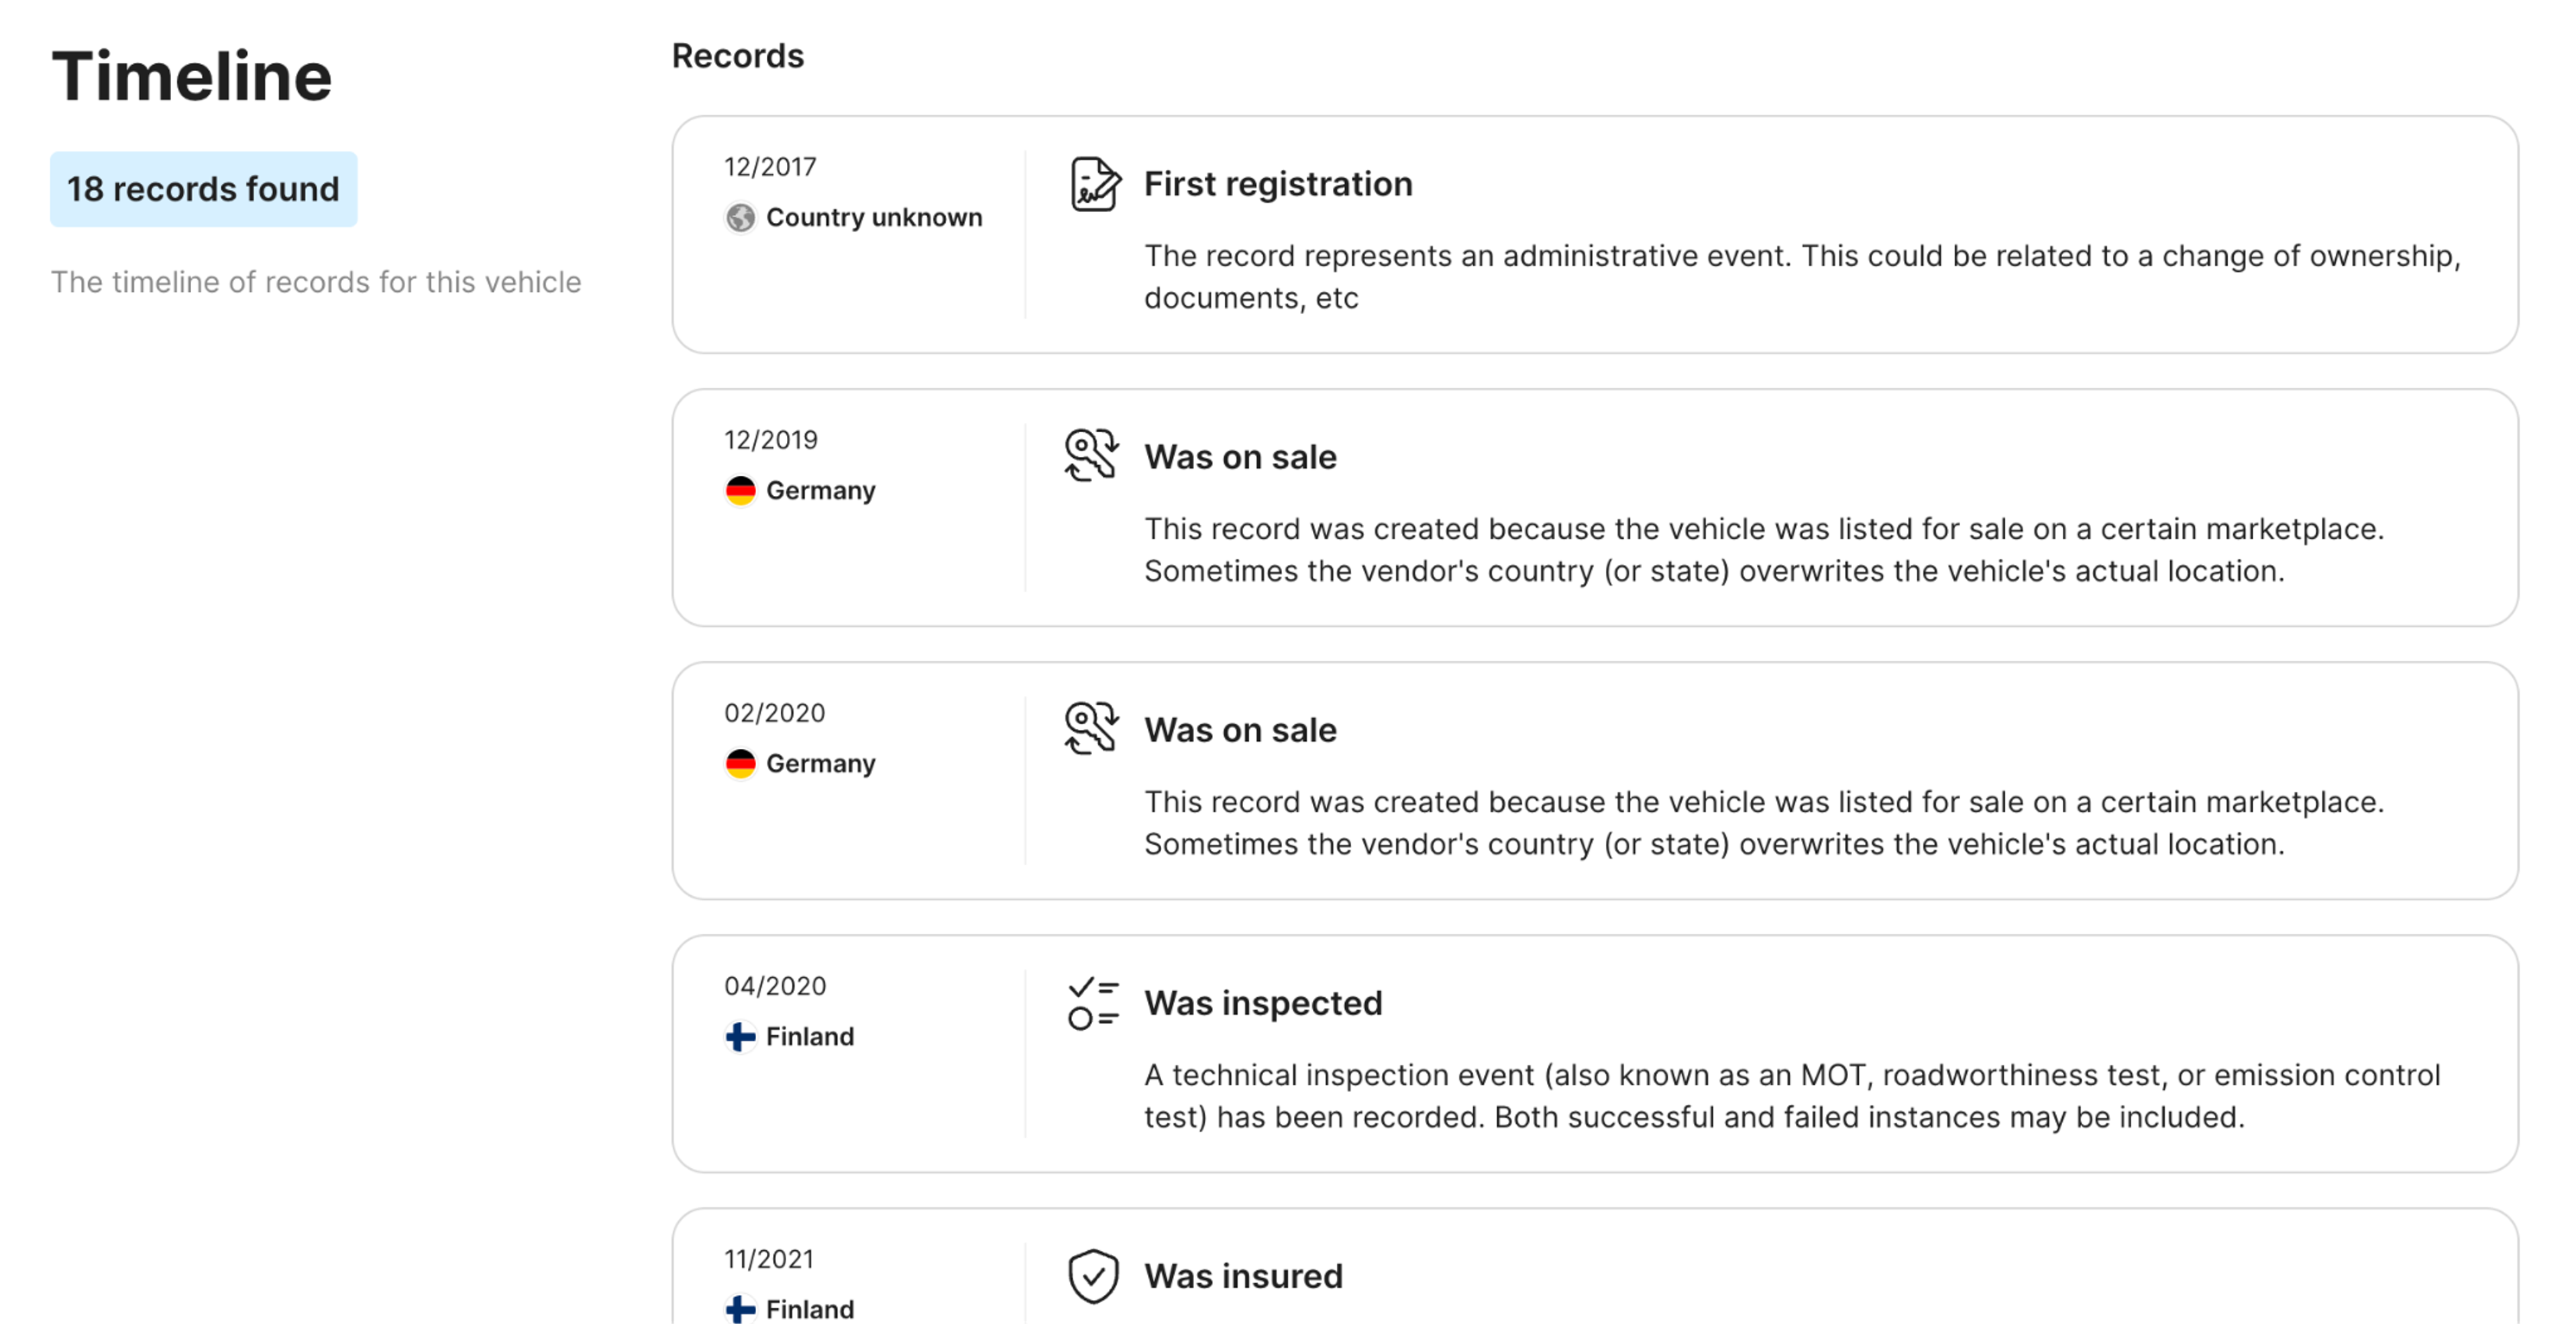
Task: Click the 18 records found badge
Action: pos(203,189)
